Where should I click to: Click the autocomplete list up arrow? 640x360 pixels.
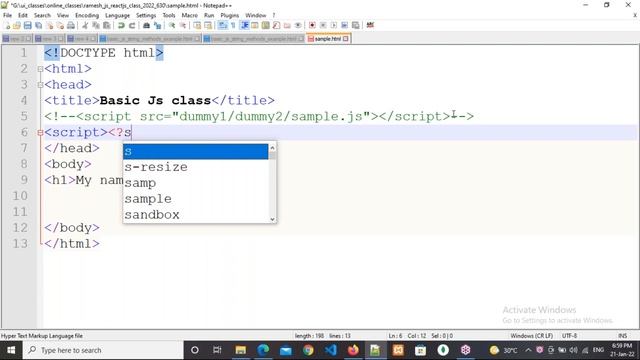[272, 147]
